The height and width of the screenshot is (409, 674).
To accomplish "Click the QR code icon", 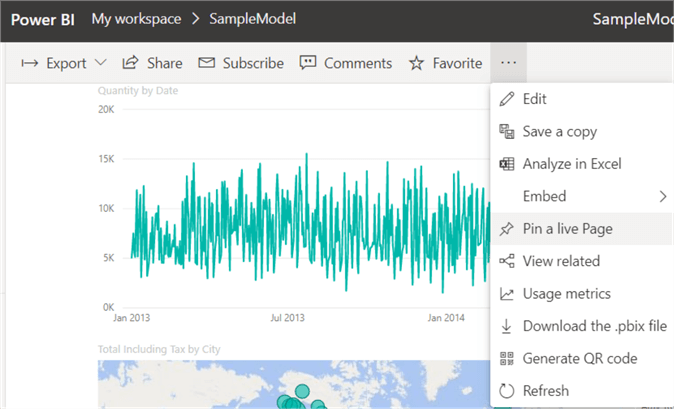I will click(x=506, y=358).
